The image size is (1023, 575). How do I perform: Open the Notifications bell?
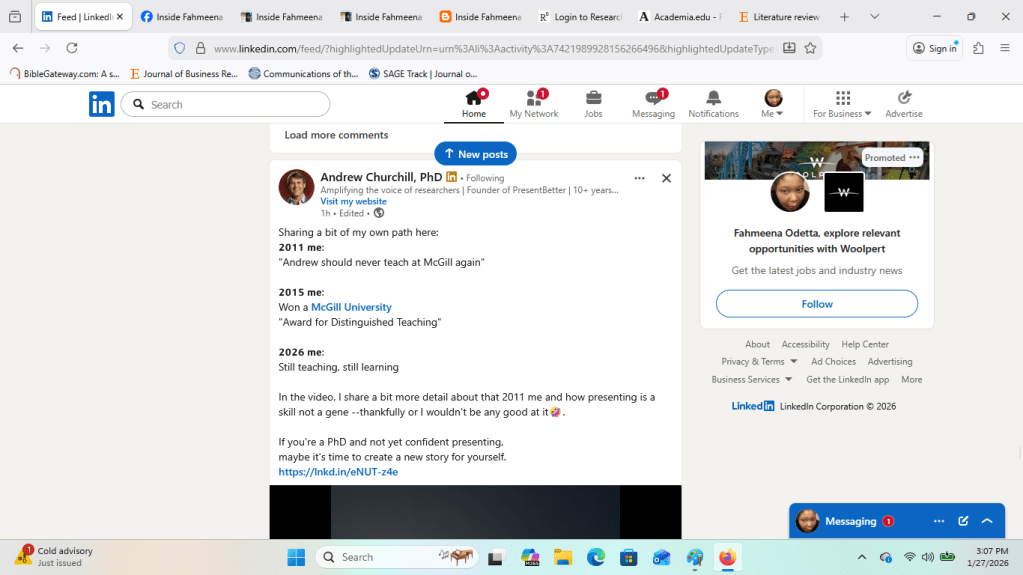click(x=713, y=104)
